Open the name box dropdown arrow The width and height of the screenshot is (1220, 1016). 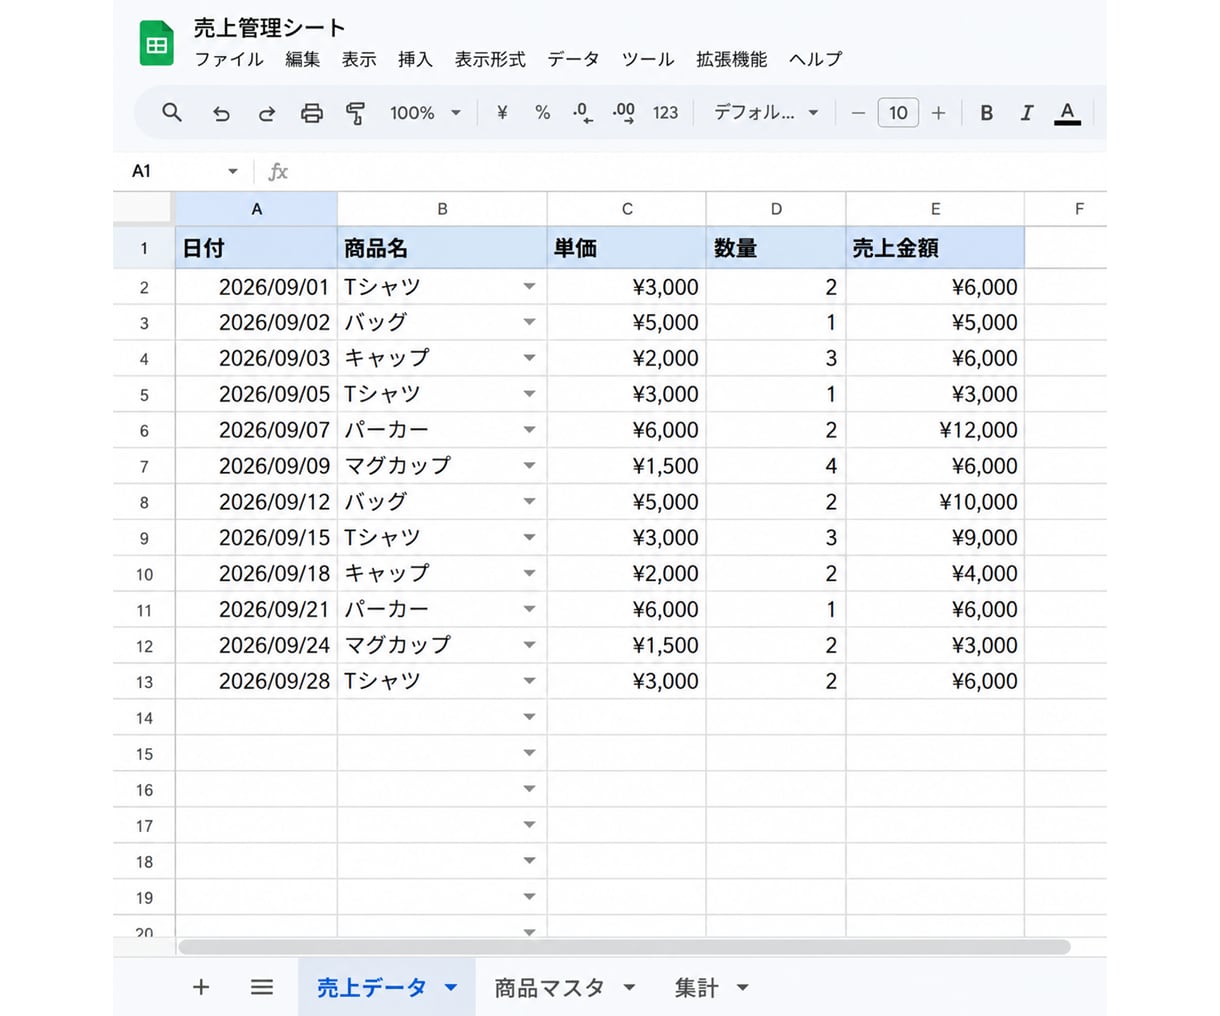point(232,171)
